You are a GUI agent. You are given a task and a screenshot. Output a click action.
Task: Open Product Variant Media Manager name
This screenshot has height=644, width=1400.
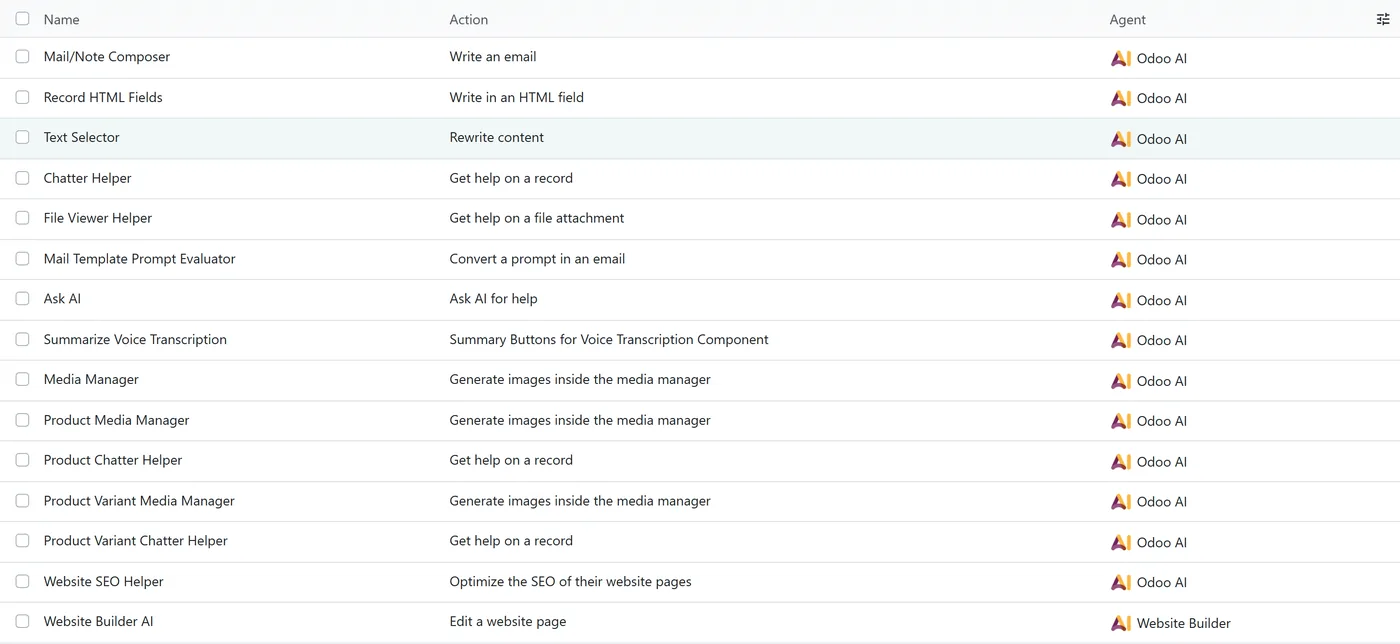point(139,500)
